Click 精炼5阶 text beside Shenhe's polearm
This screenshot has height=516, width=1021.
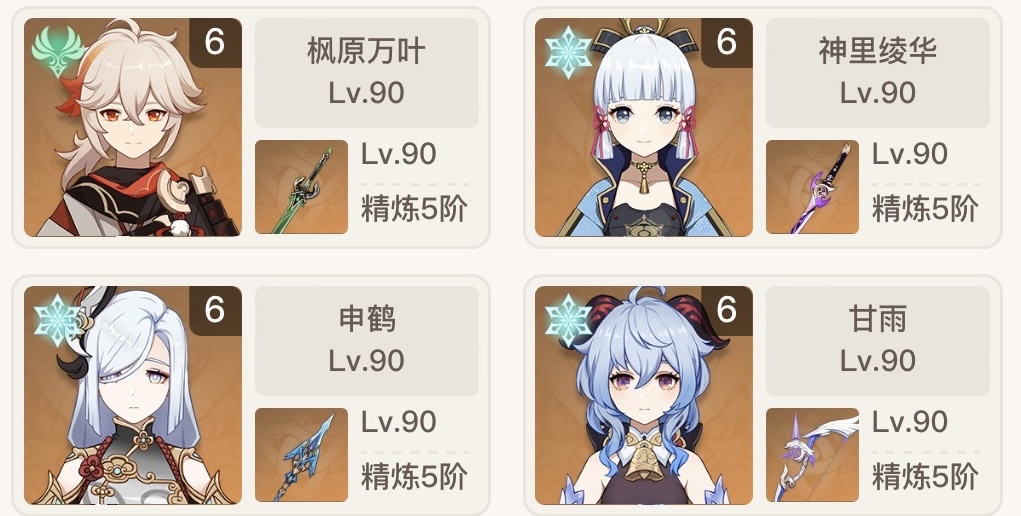[x=414, y=478]
